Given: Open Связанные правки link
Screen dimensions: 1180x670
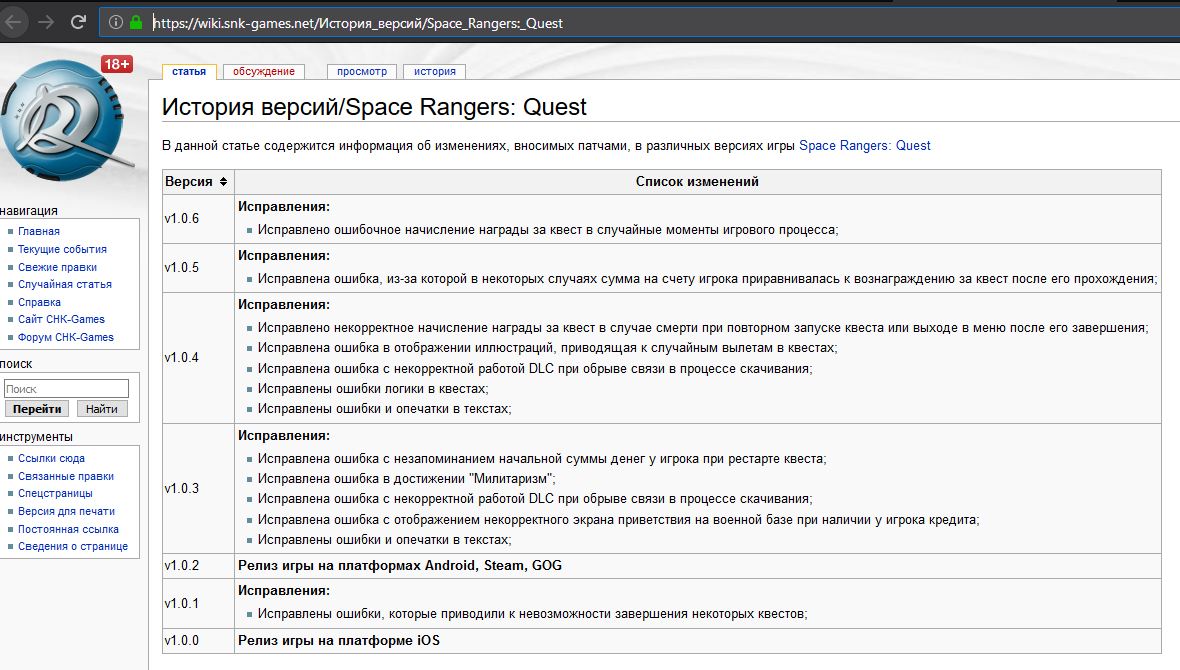Looking at the screenshot, I should pos(66,477).
